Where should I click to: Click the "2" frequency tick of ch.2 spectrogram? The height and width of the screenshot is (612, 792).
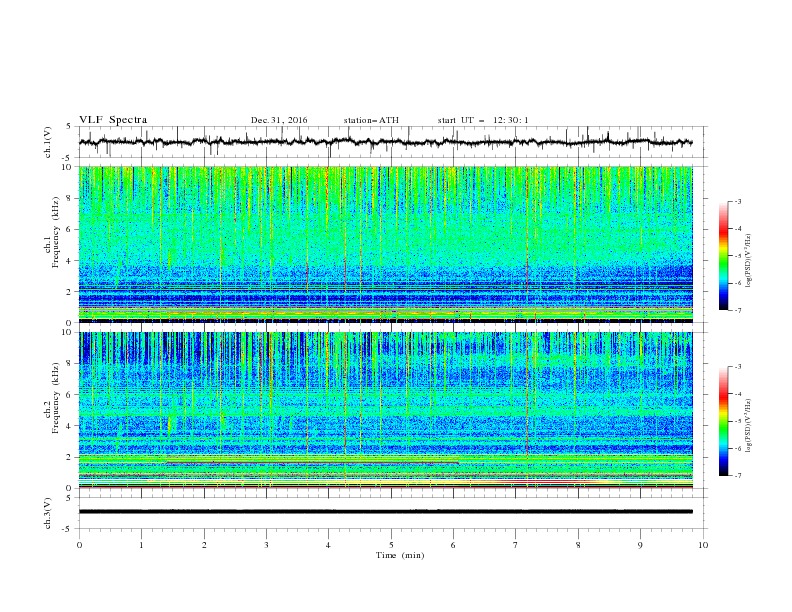71,457
